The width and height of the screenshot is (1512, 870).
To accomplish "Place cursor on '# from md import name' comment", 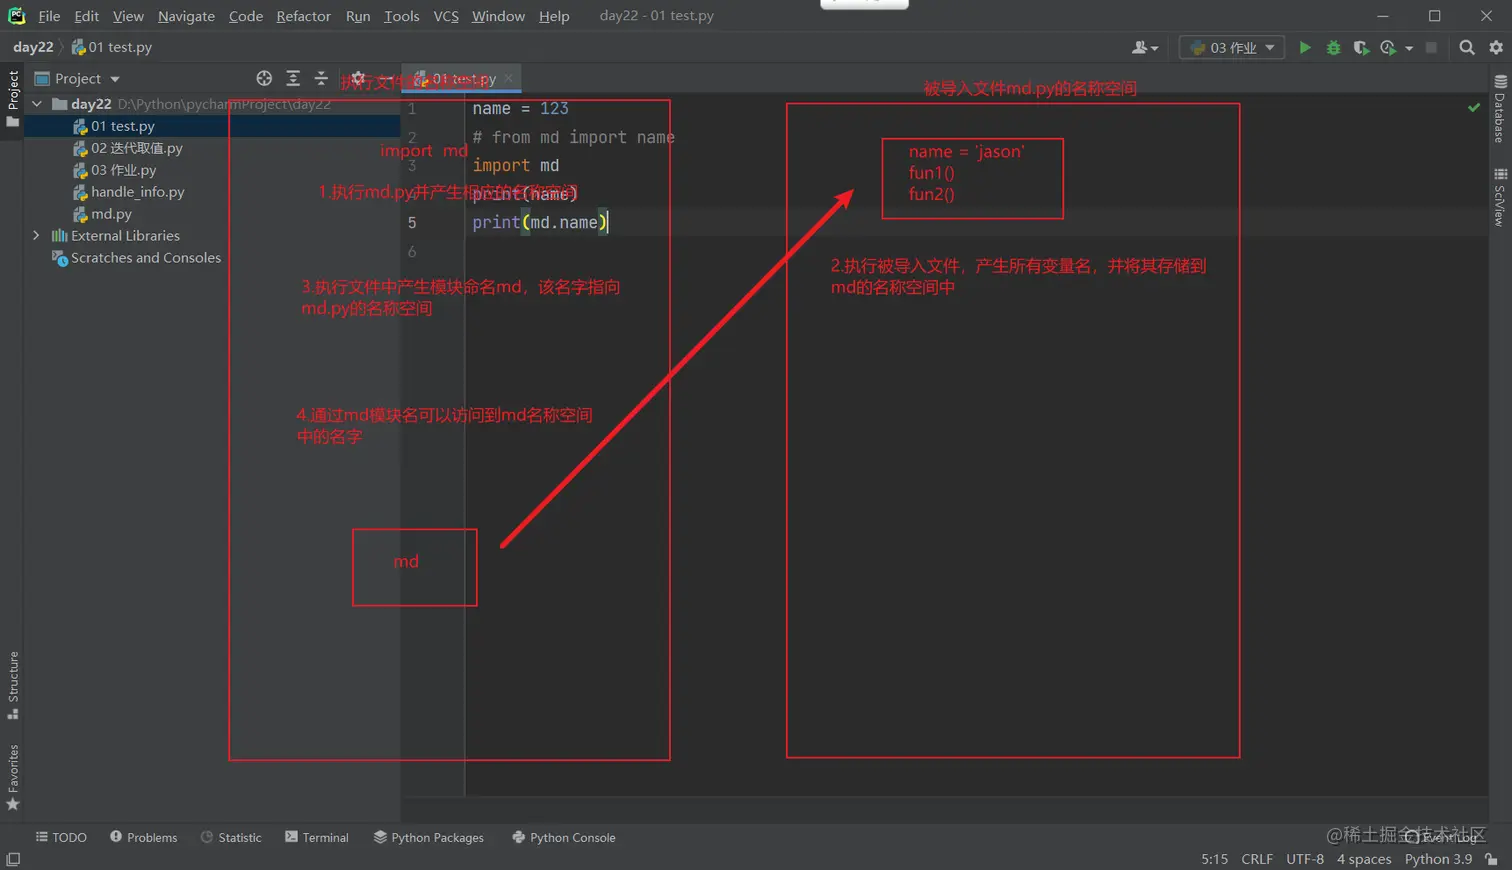I will click(x=573, y=137).
